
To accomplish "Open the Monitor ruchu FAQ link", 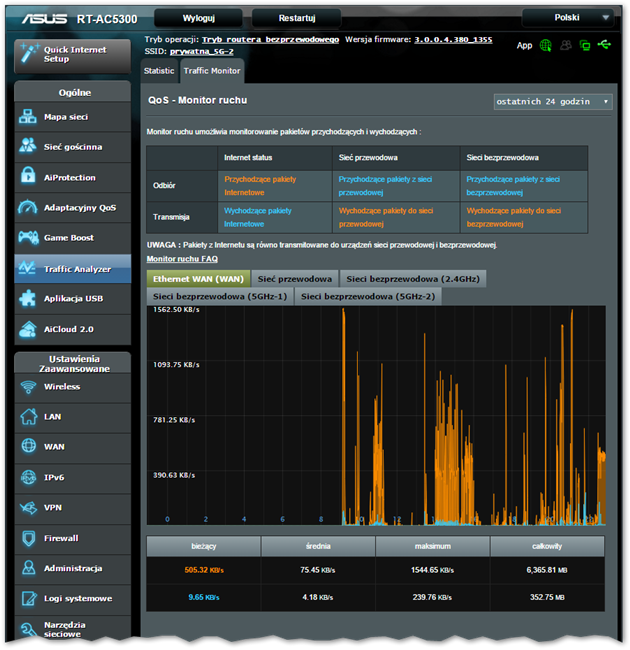I will [182, 259].
